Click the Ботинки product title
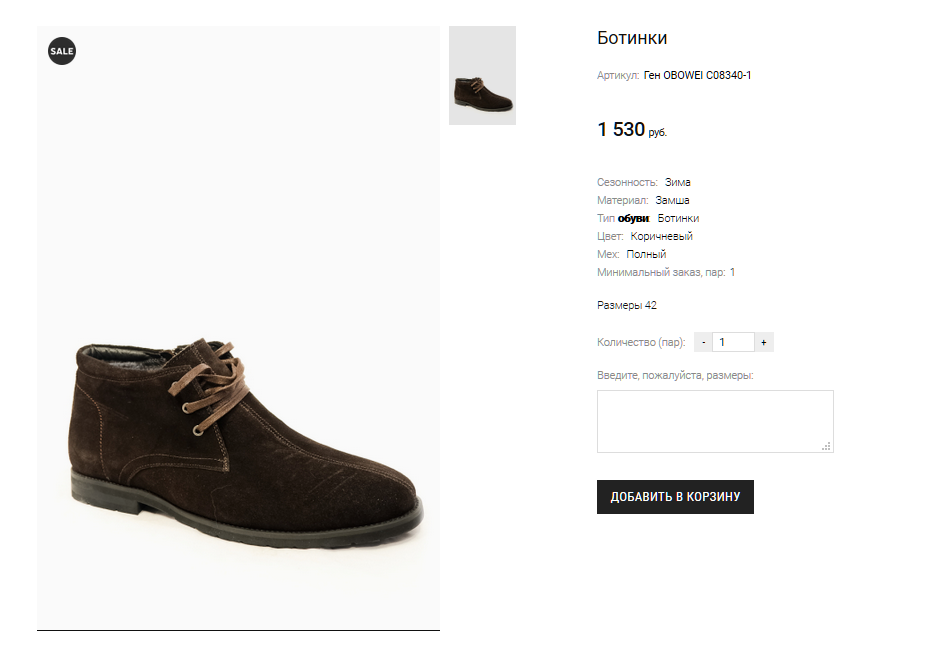The image size is (927, 664). pos(632,39)
